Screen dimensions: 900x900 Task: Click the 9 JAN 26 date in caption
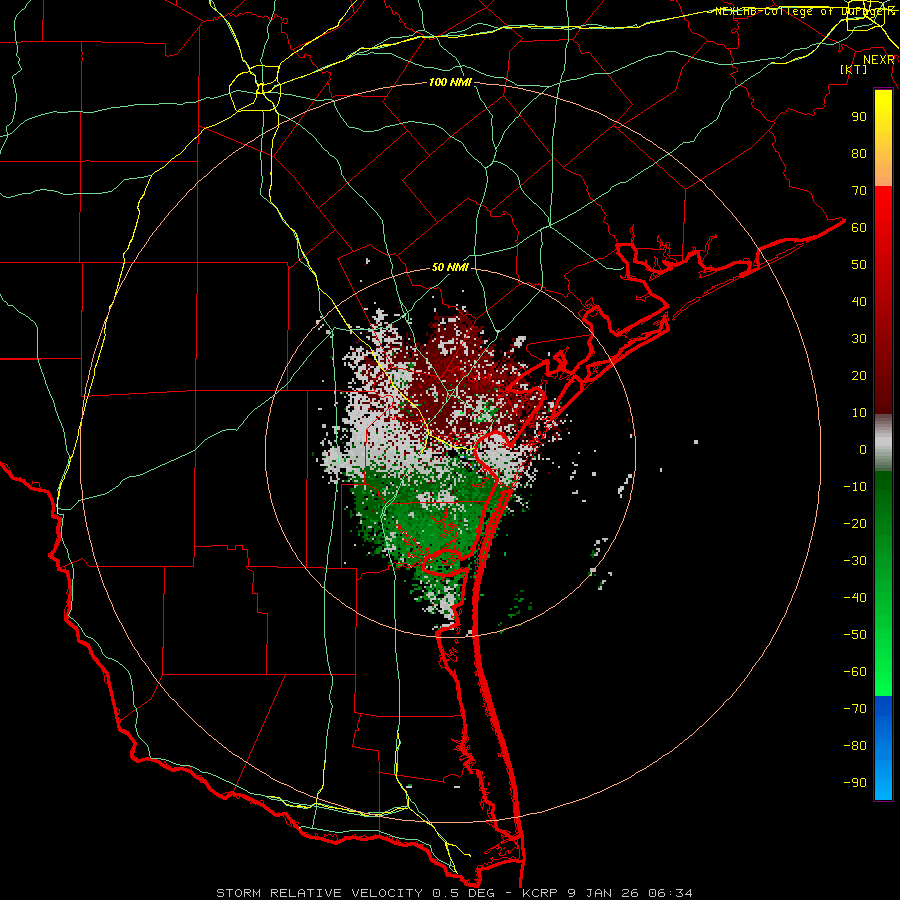[603, 893]
